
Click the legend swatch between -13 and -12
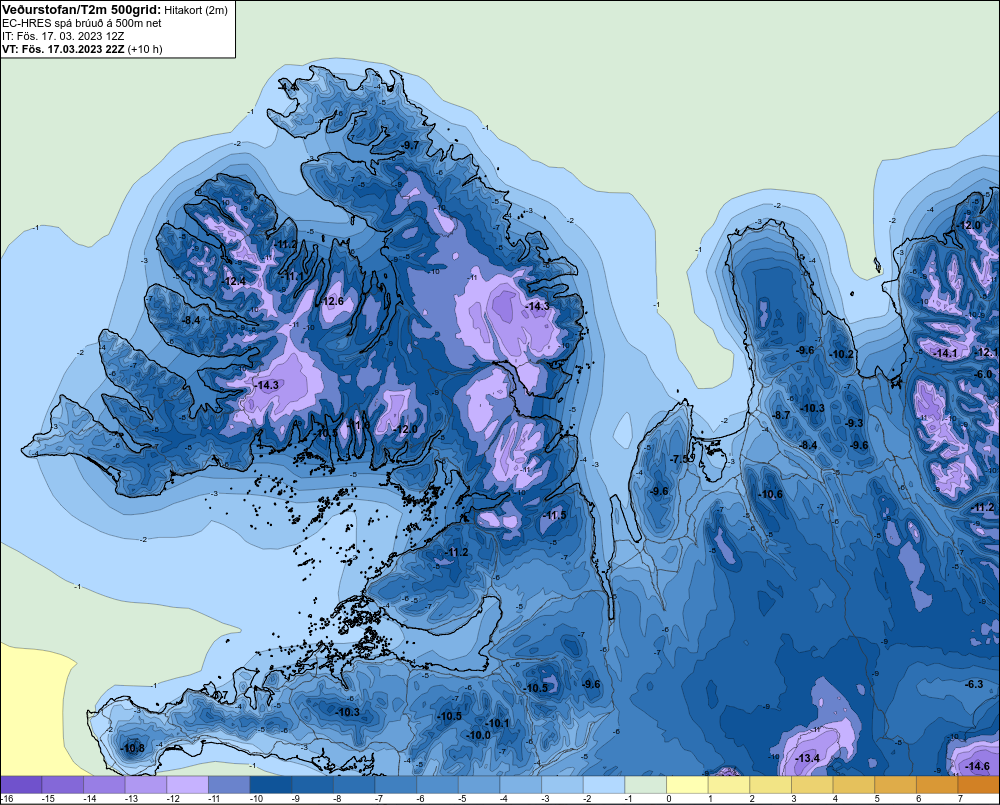(146, 785)
